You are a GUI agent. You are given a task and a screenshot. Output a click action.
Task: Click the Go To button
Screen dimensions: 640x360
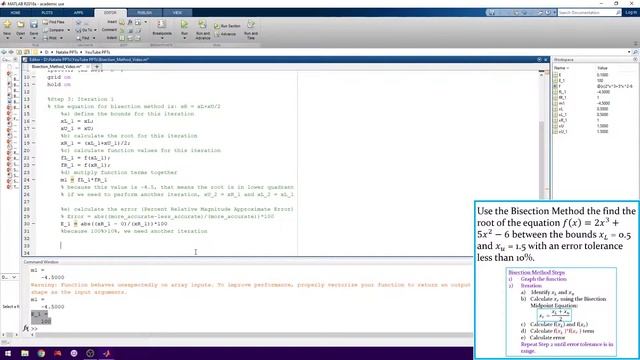coord(84,30)
